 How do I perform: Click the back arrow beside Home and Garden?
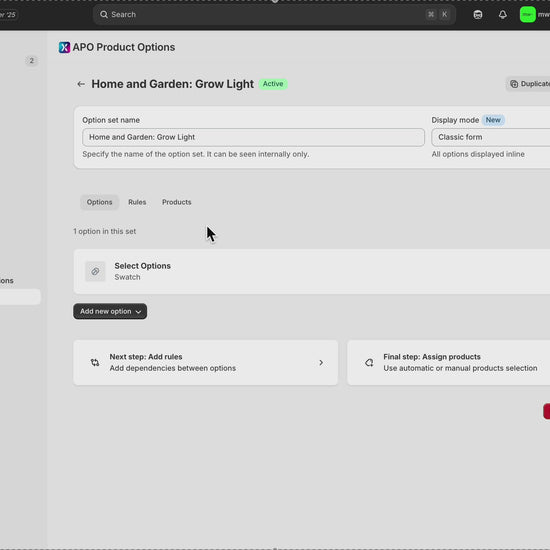click(x=81, y=84)
